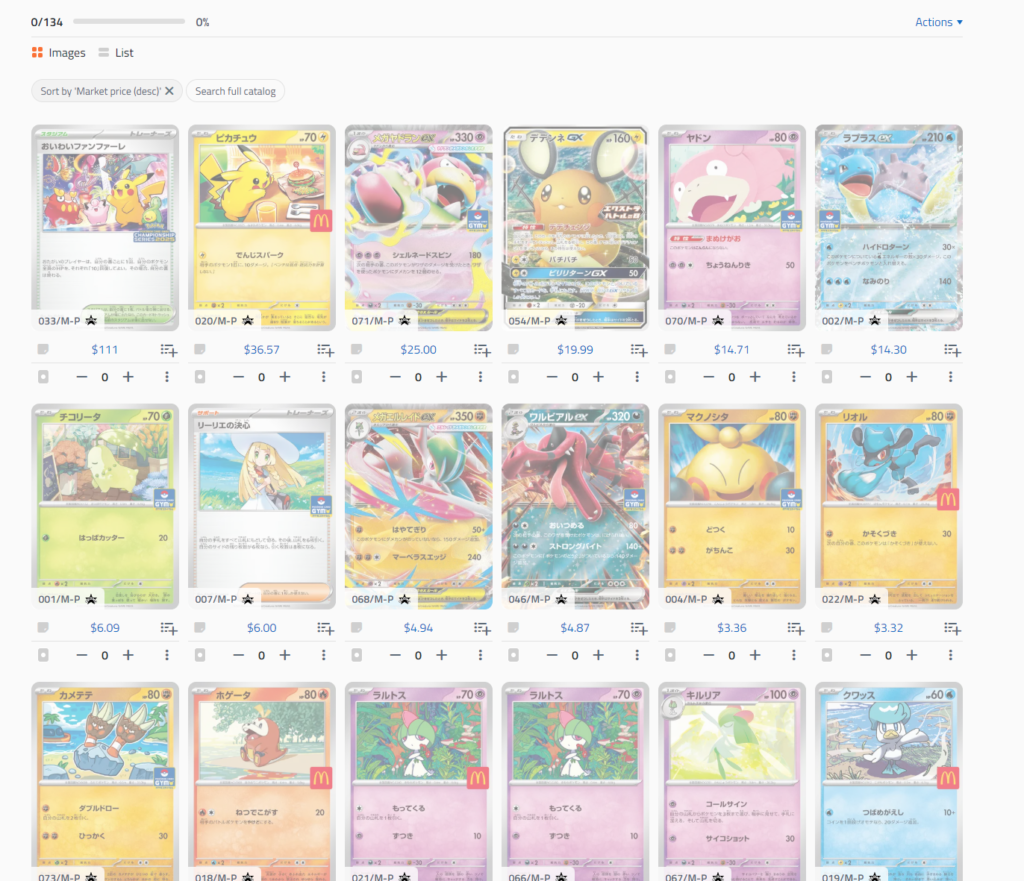The width and height of the screenshot is (1024, 881).
Task: Open the Actions dropdown menu
Action: [x=938, y=22]
